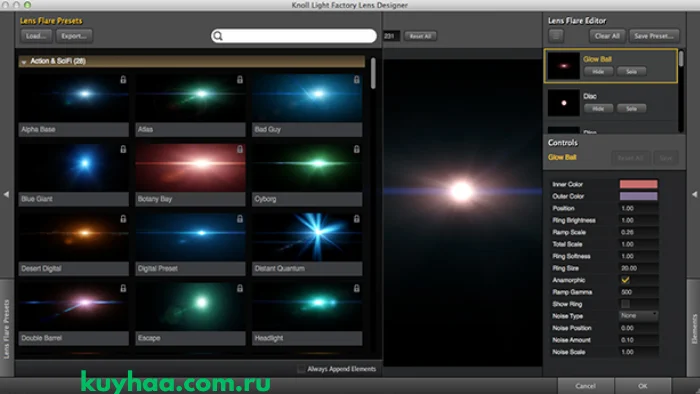Image resolution: width=700 pixels, height=394 pixels.
Task: Click the Save Preset button
Action: (654, 36)
